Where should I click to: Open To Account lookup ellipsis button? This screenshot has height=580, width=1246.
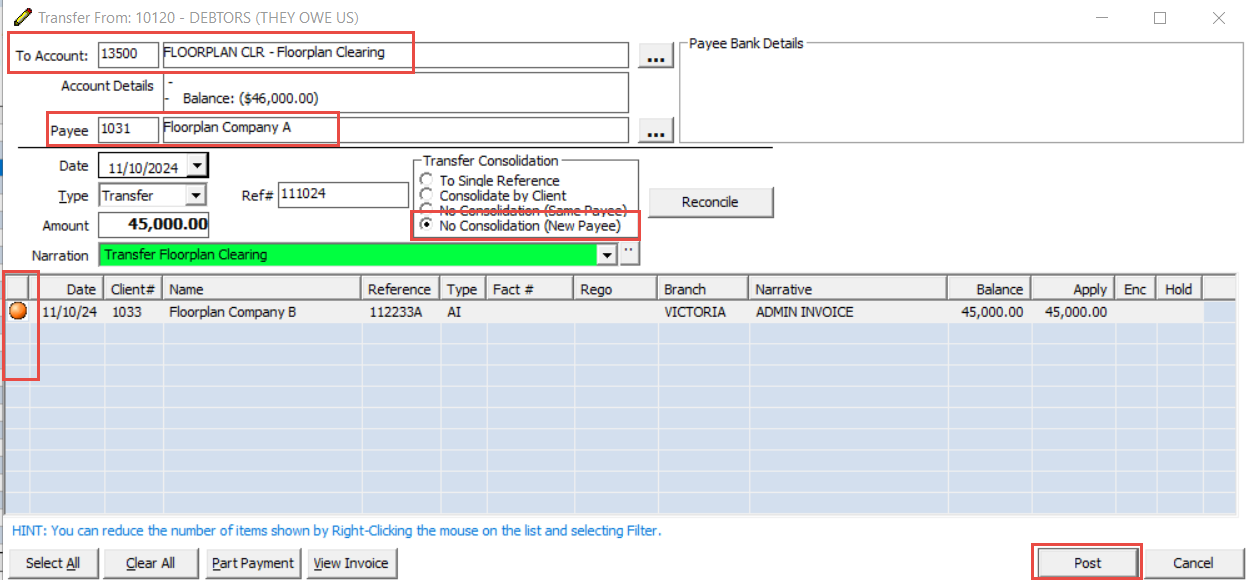(655, 59)
